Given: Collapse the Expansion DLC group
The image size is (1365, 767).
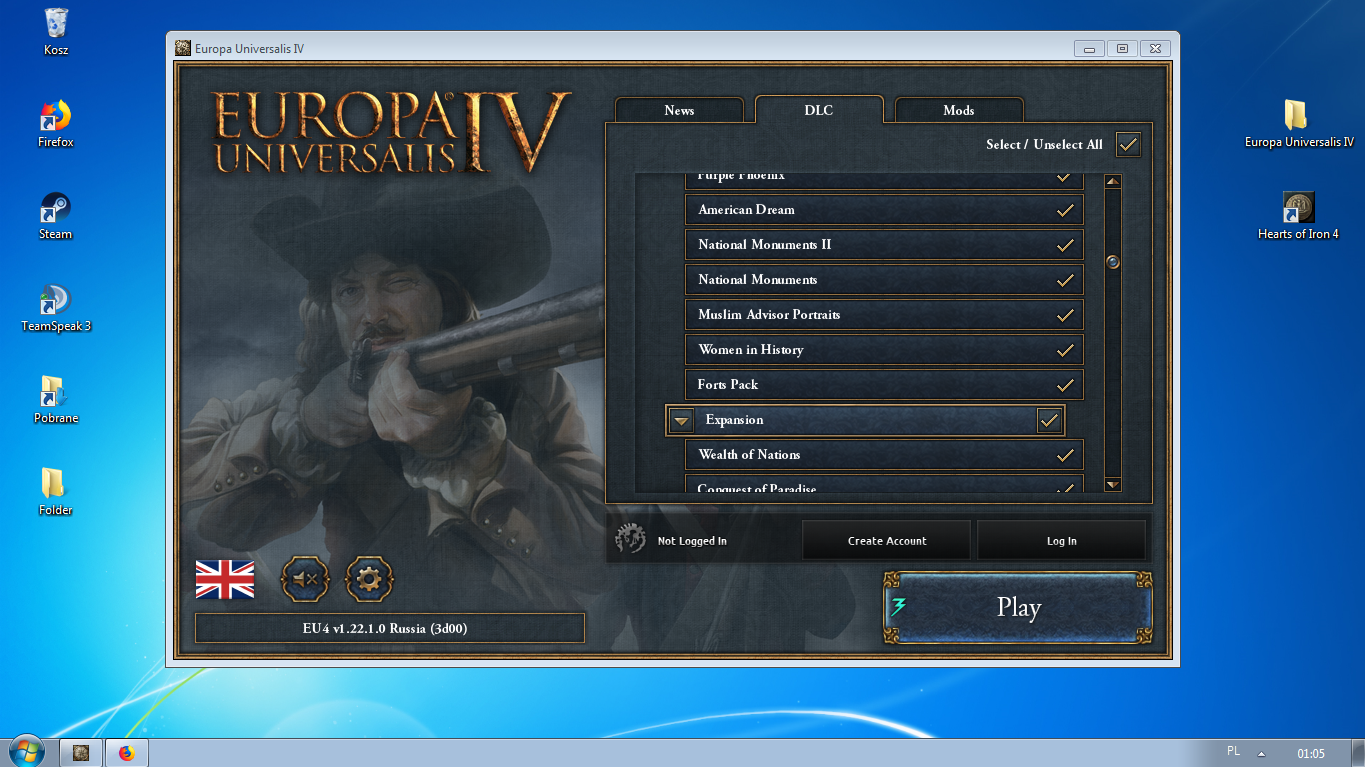Looking at the screenshot, I should click(x=680, y=420).
